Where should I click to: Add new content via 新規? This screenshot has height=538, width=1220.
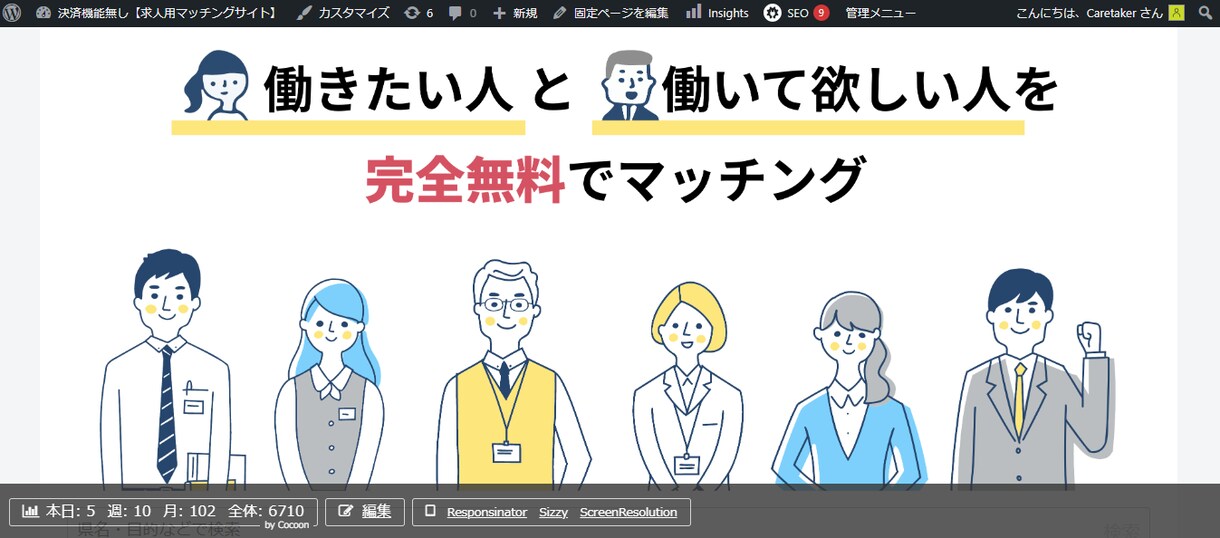[x=514, y=13]
